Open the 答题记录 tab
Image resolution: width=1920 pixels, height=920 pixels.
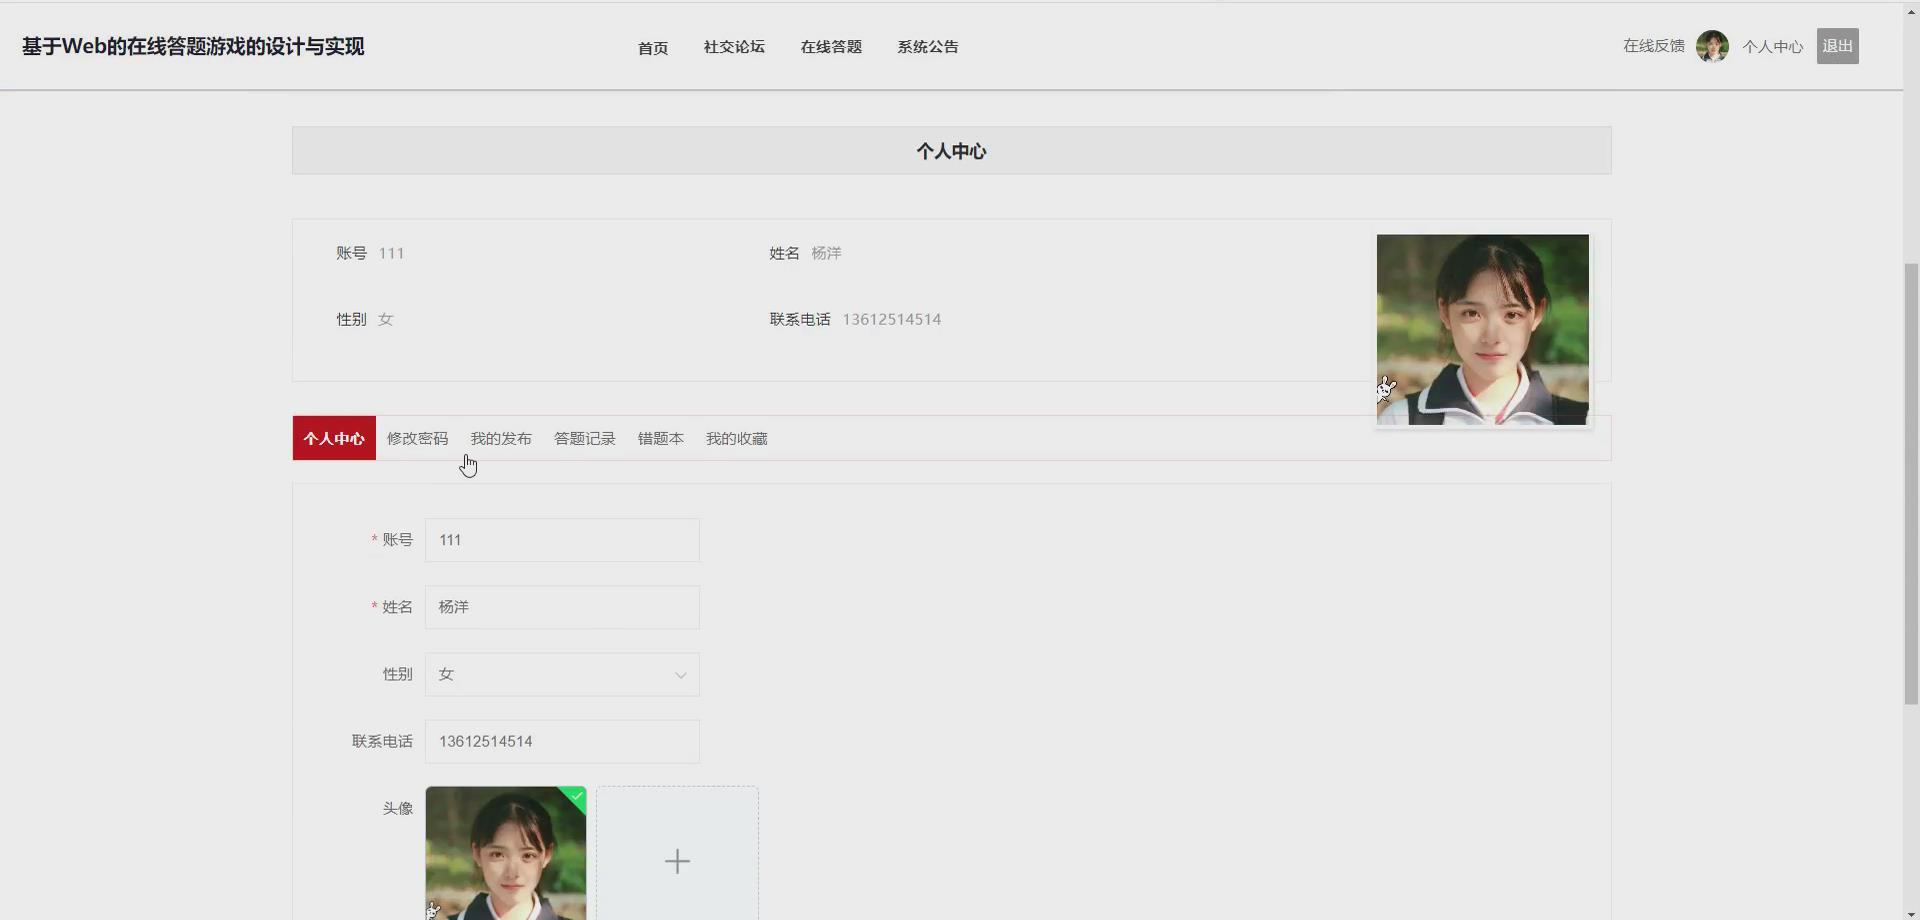tap(584, 438)
